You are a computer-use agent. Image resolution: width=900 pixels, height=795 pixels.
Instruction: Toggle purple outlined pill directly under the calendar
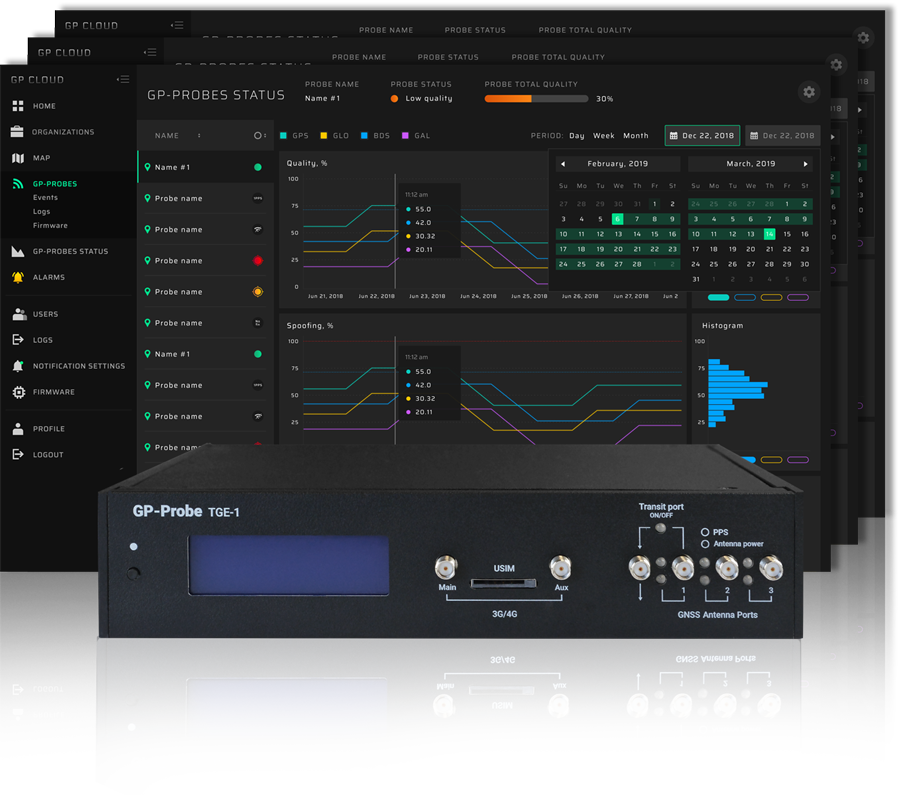798,297
